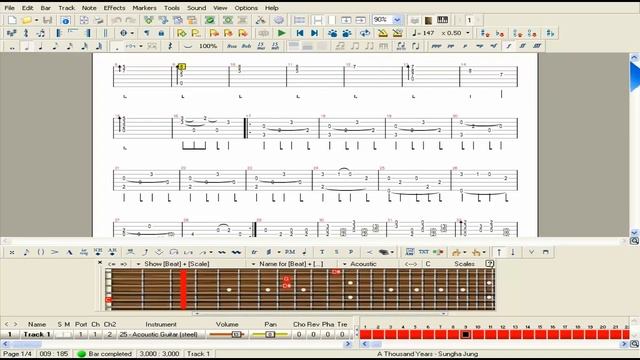Click the grace note icon
The height and width of the screenshot is (360, 640).
26,252
